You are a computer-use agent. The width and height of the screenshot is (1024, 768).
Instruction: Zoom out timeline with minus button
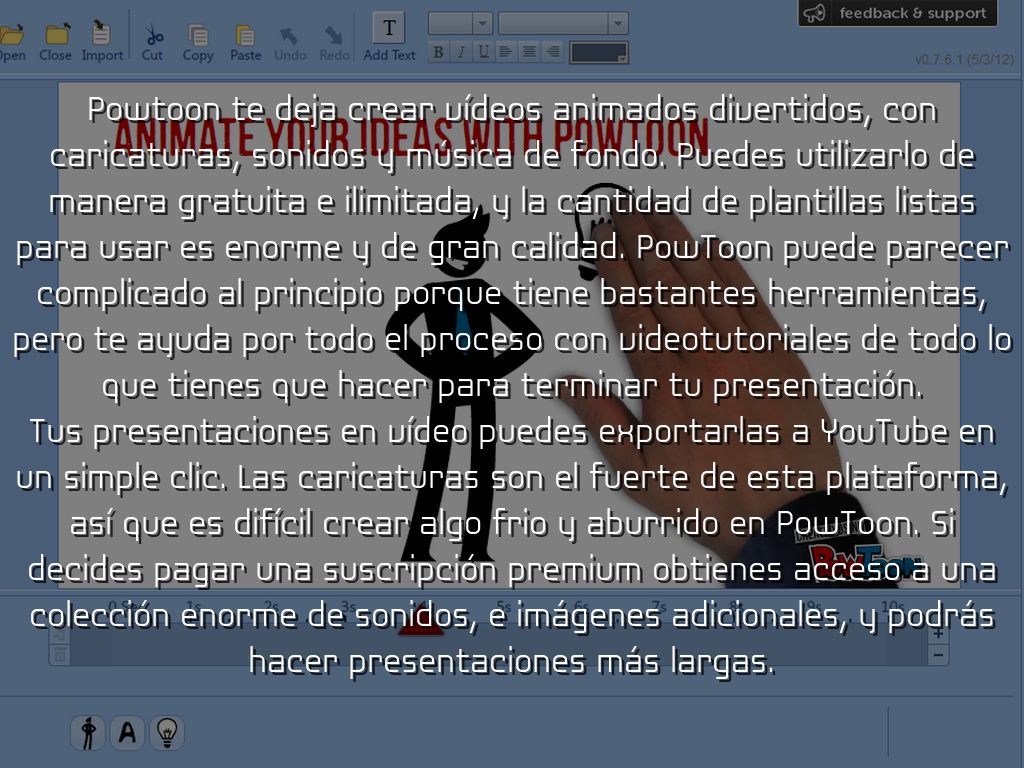[x=938, y=656]
